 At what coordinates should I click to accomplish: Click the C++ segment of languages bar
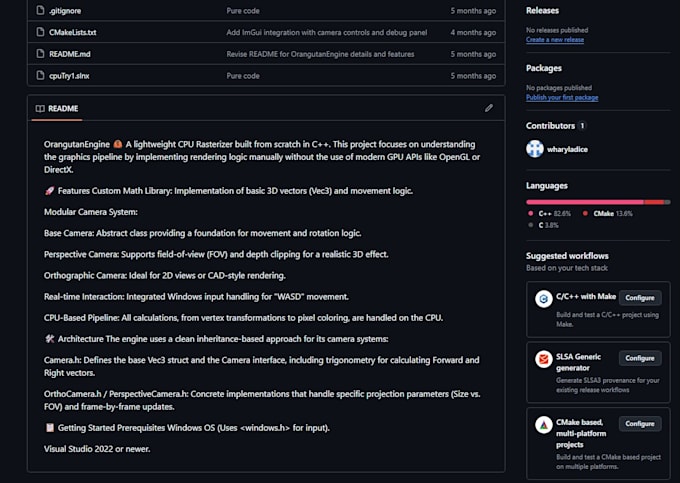pyautogui.click(x=585, y=202)
